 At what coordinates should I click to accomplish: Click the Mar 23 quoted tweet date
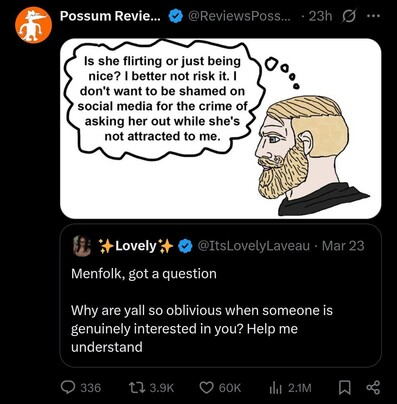click(x=343, y=246)
